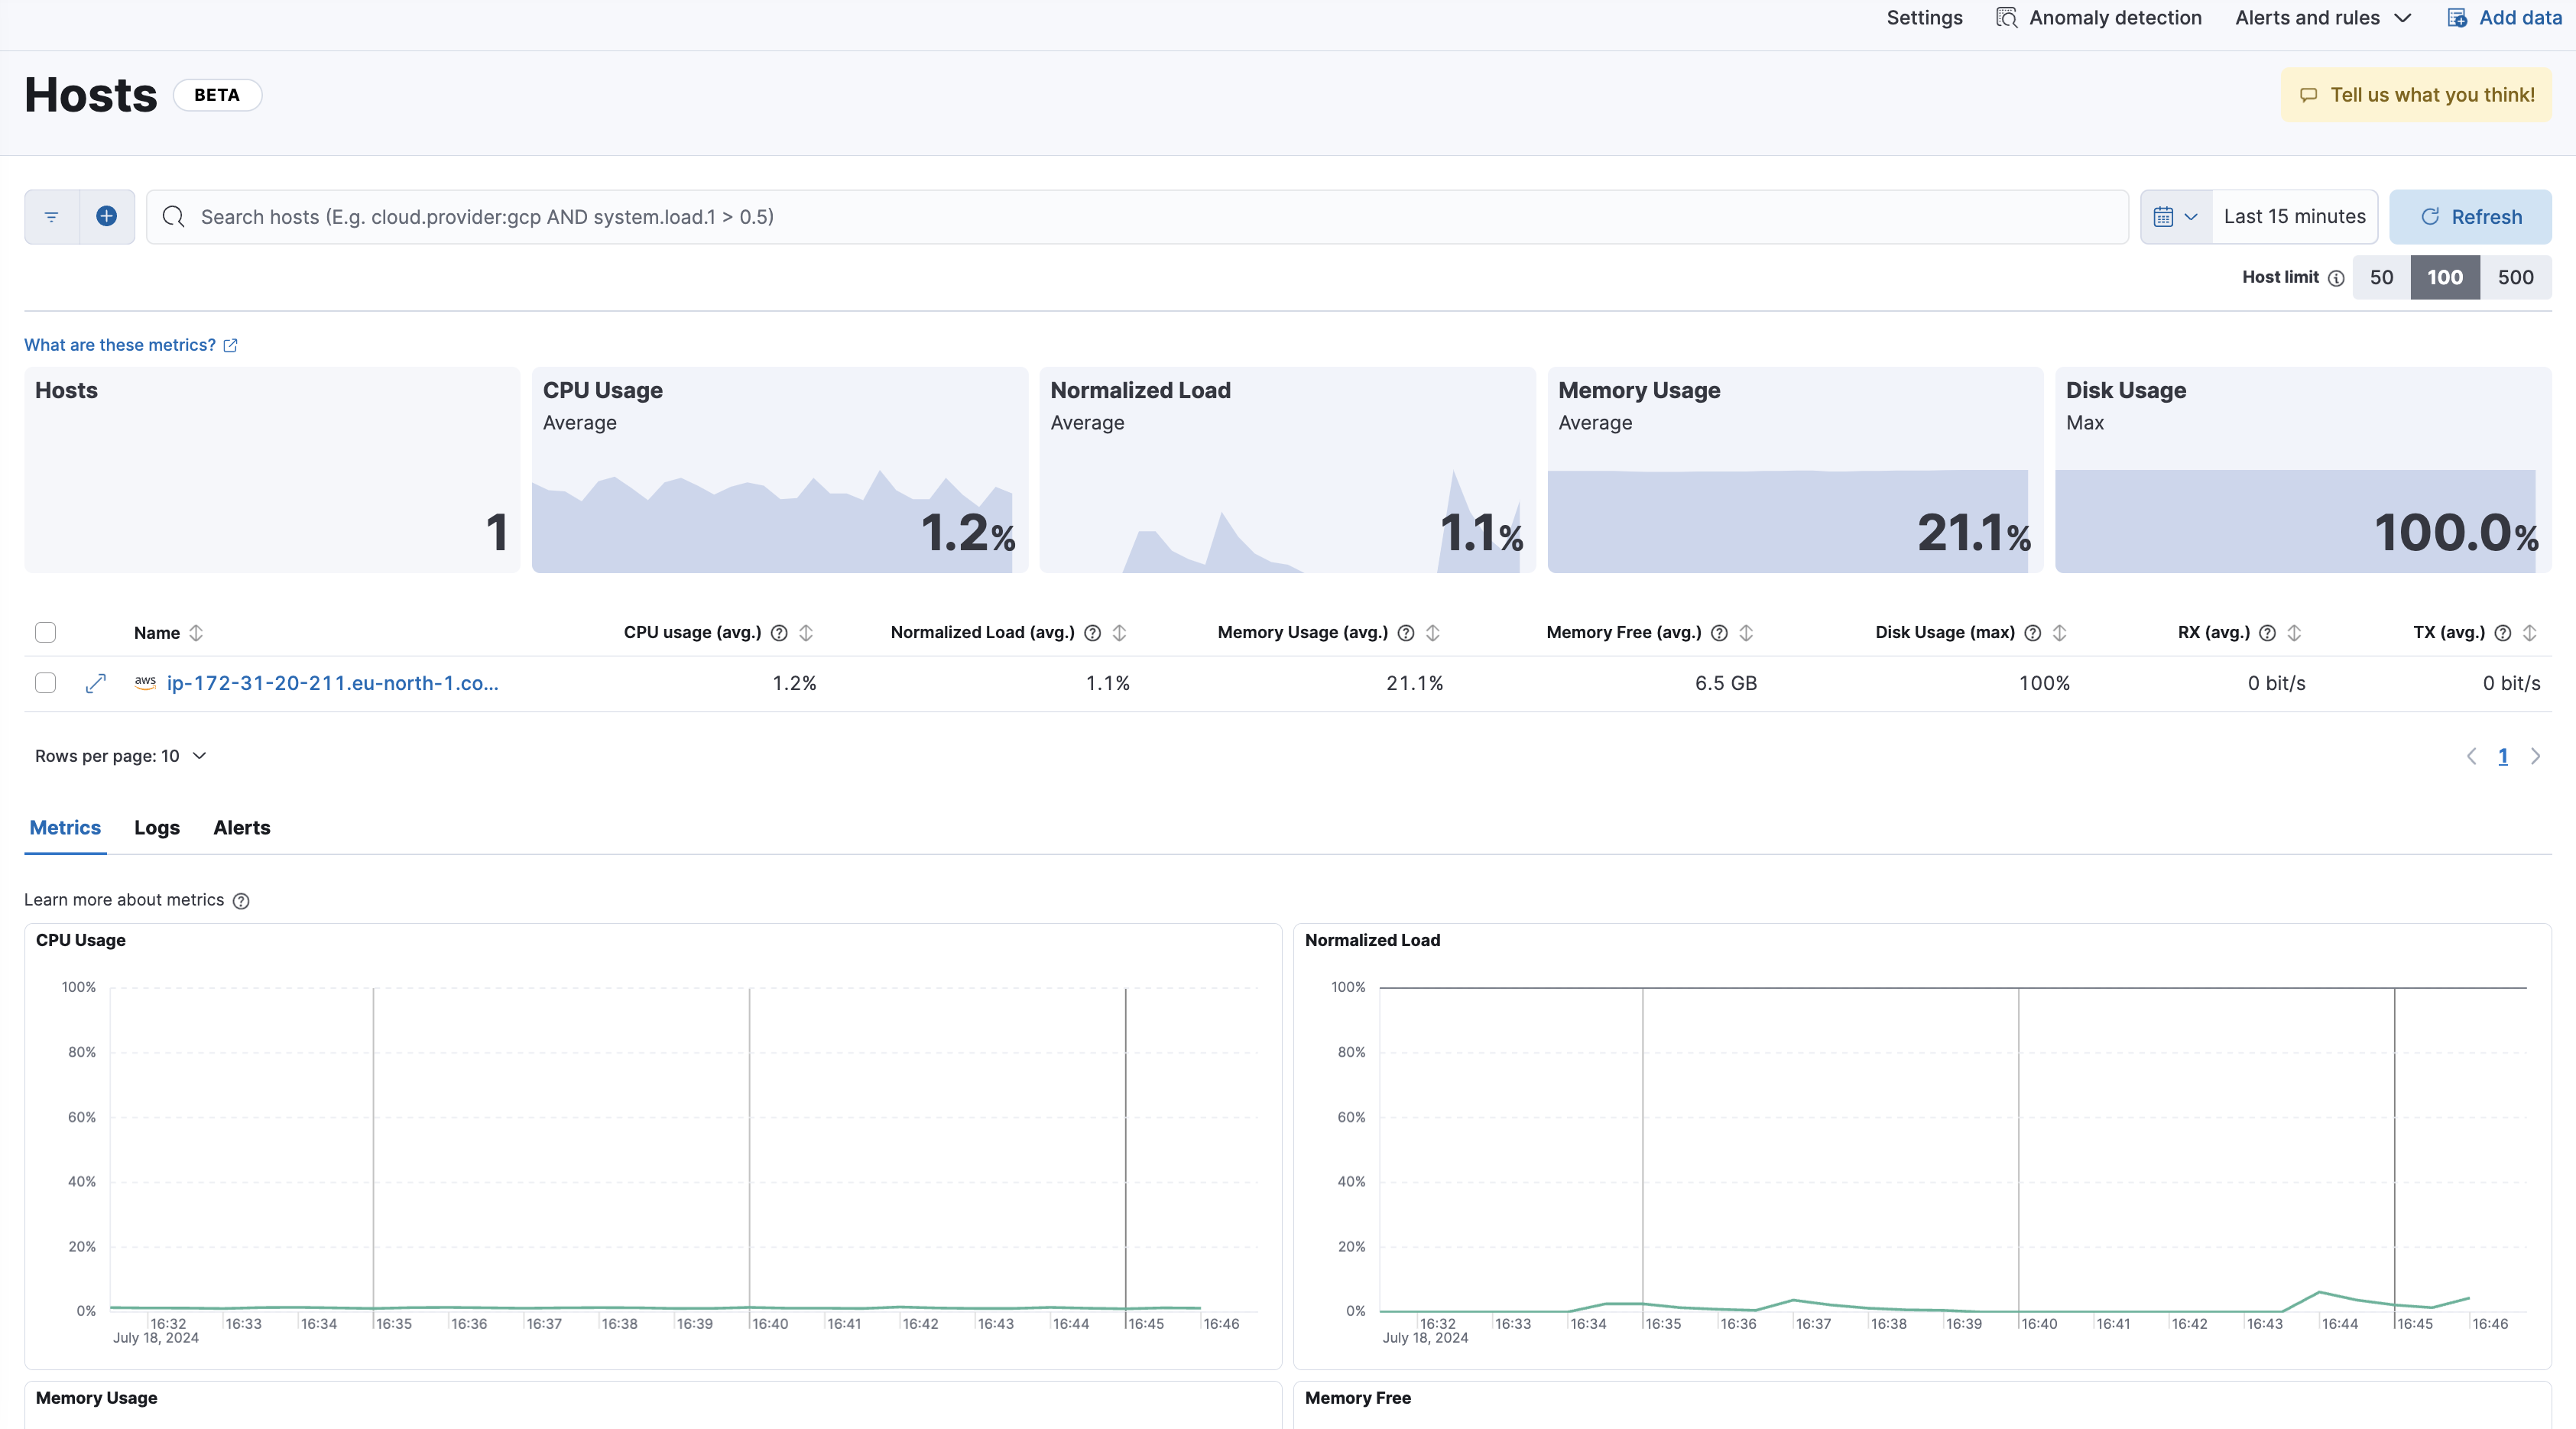Open the date quick menu calendar dropdown

pos(2176,217)
